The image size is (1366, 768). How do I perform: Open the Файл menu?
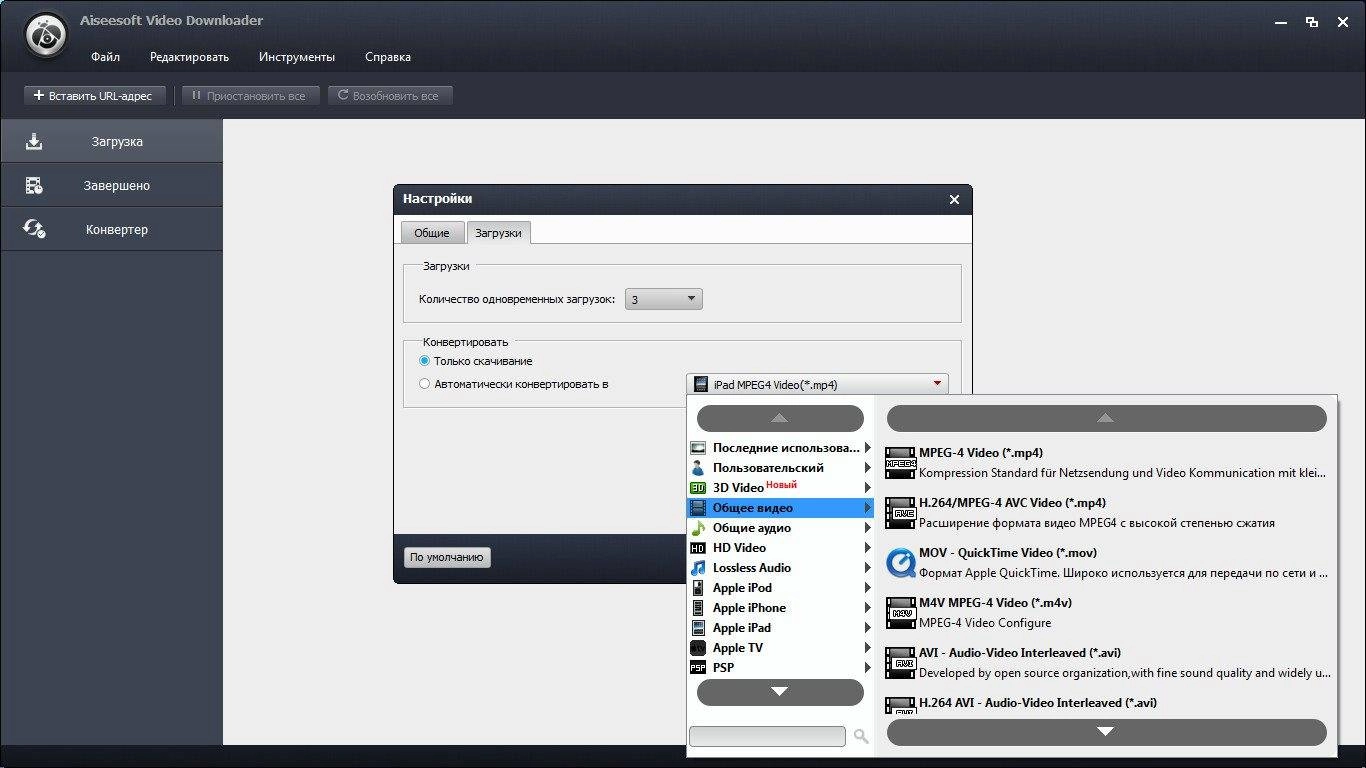[105, 57]
